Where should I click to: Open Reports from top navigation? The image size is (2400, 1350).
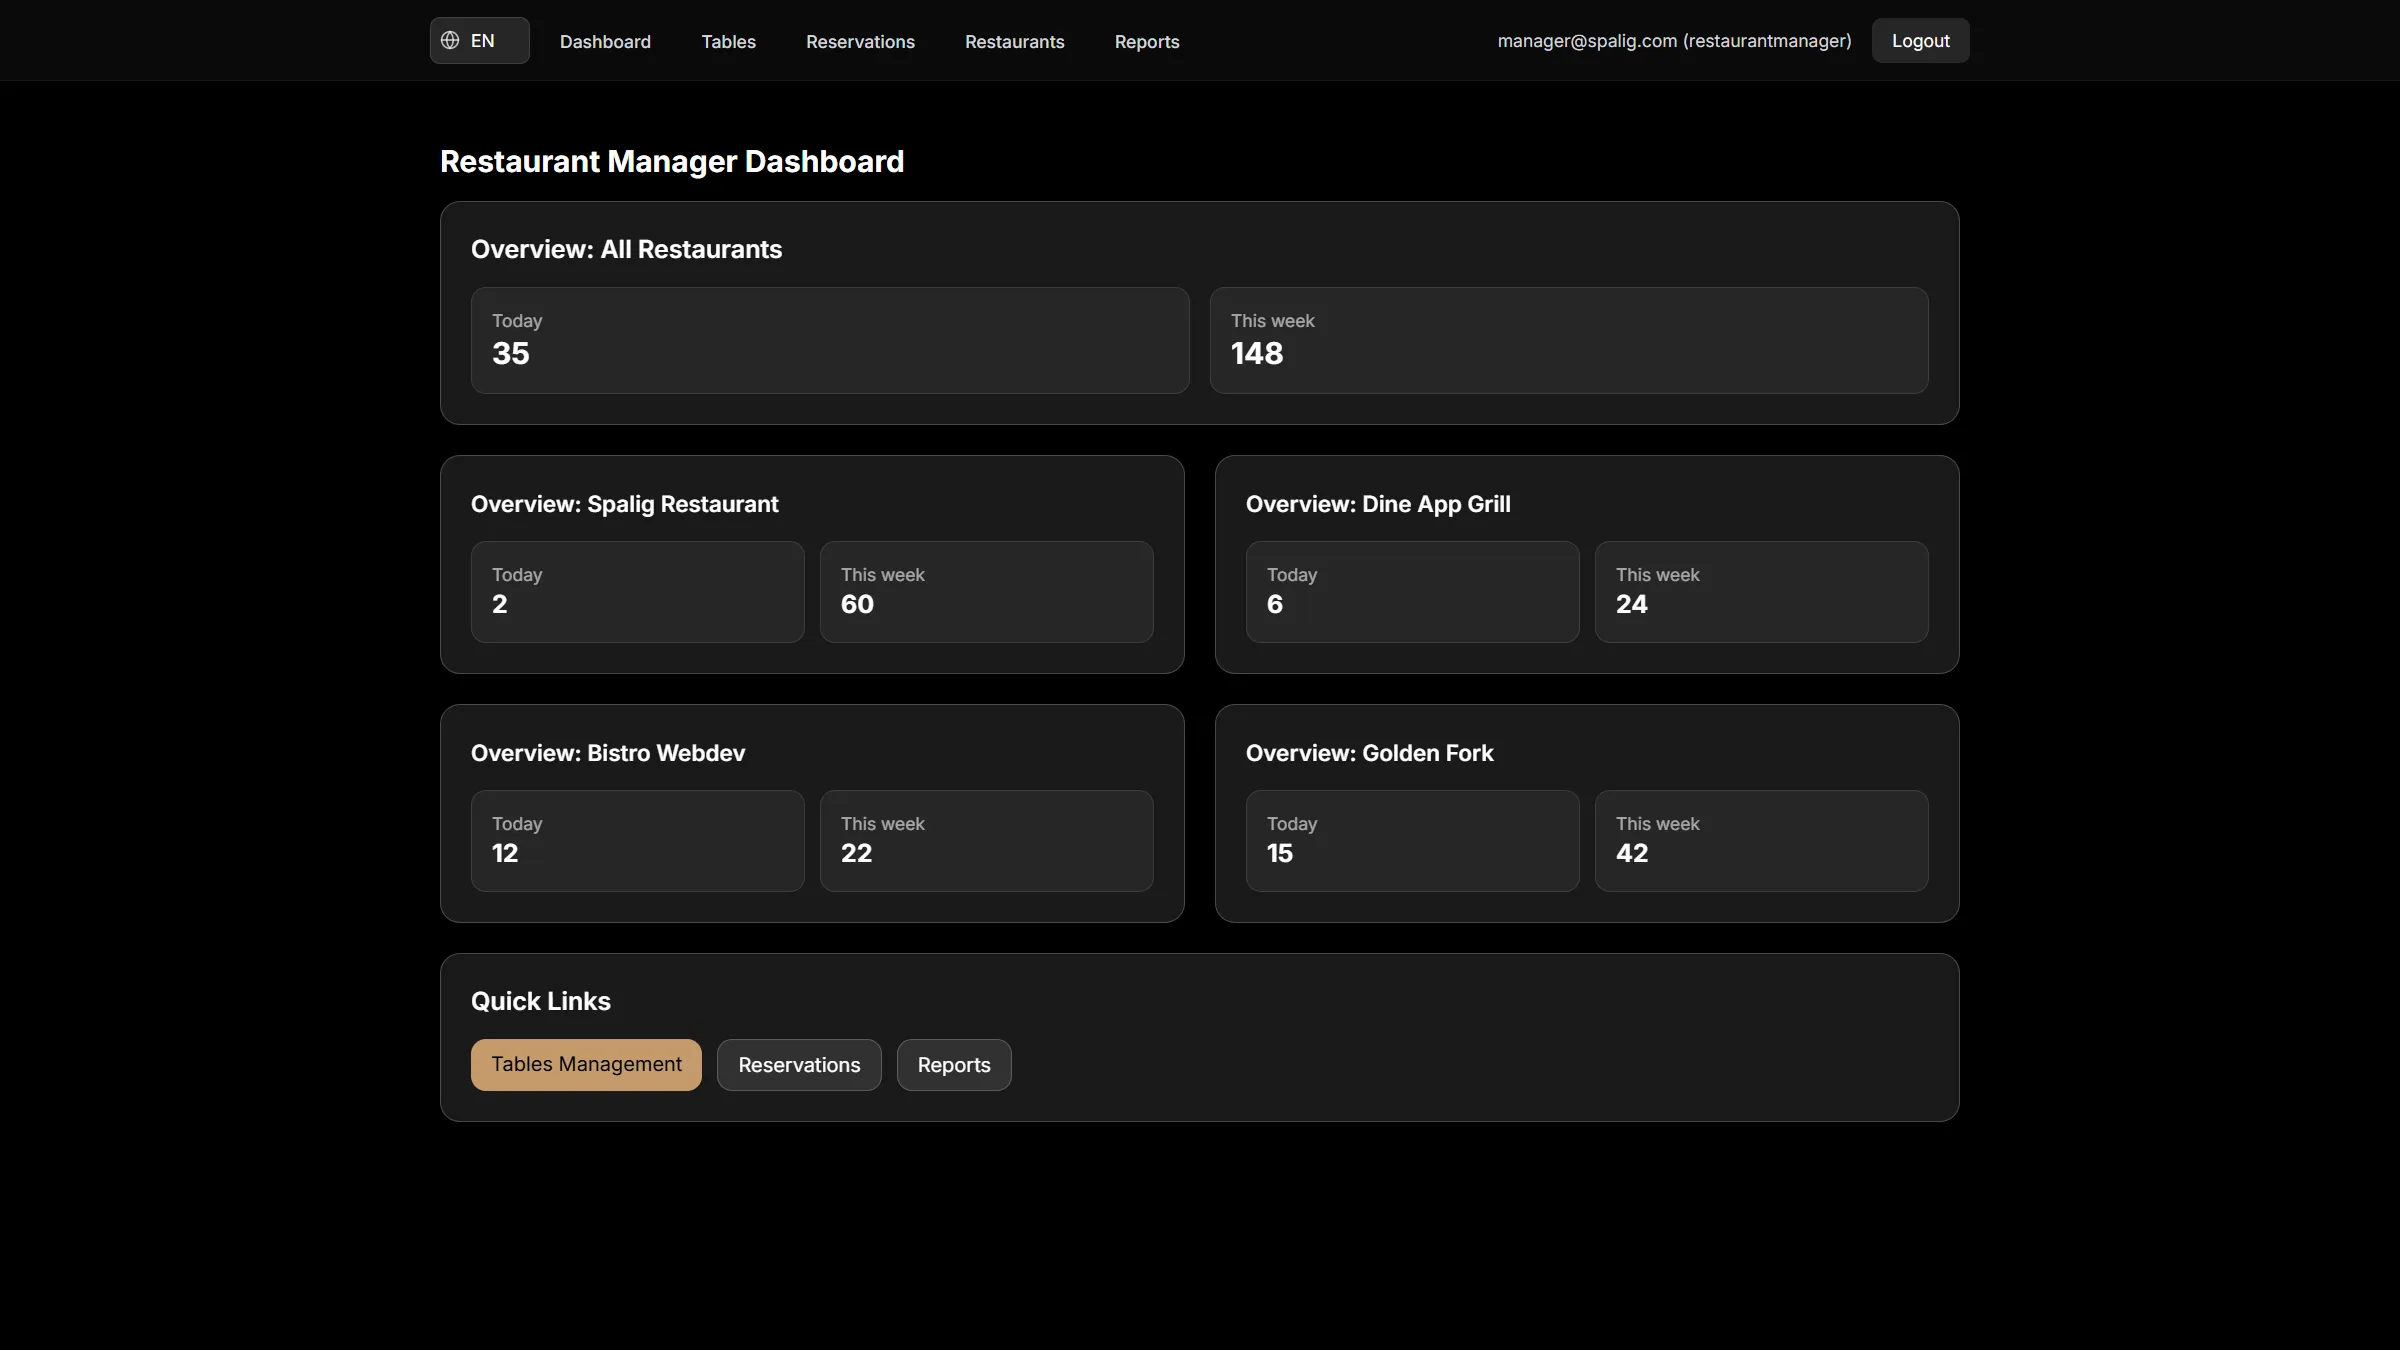[1147, 42]
